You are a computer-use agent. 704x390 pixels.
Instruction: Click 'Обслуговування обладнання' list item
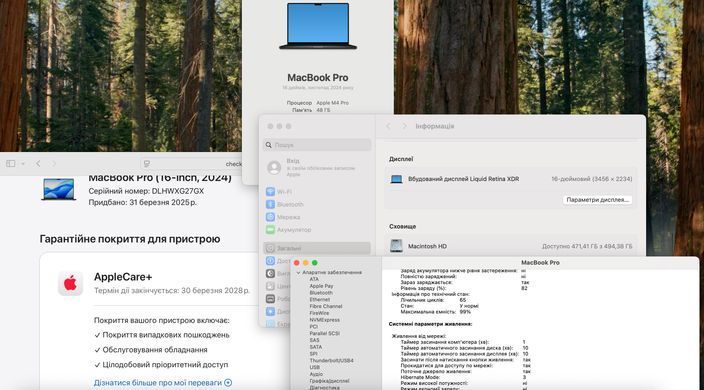coord(151,350)
